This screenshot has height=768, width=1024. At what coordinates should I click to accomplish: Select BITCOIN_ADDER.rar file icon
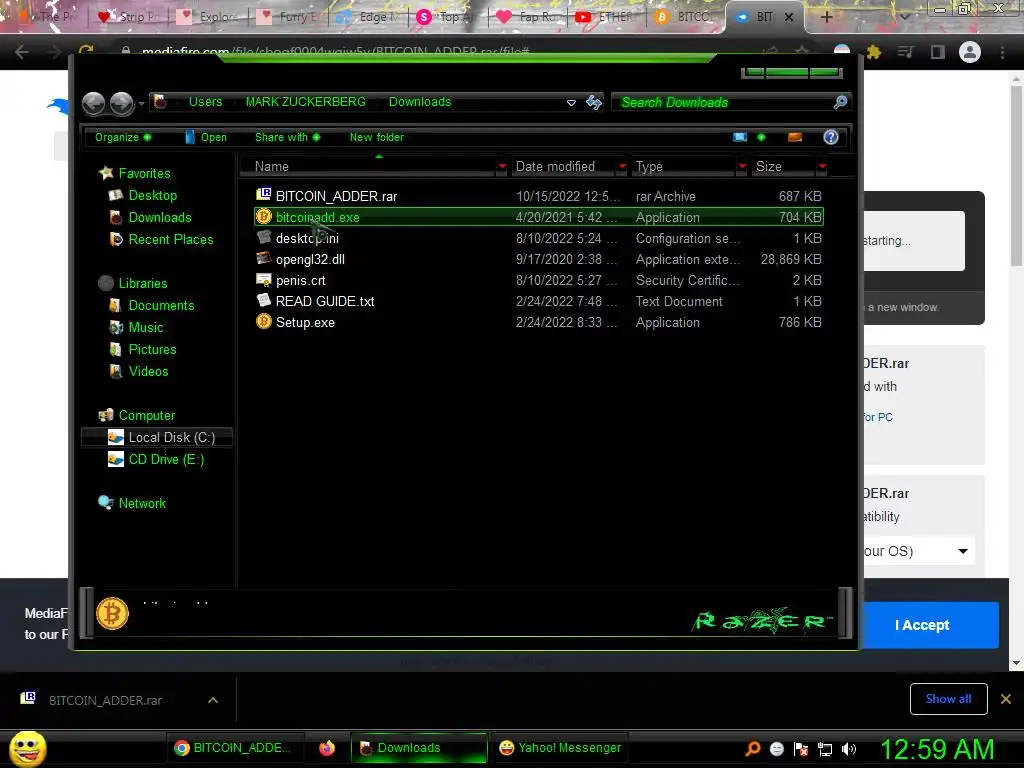[x=264, y=194]
